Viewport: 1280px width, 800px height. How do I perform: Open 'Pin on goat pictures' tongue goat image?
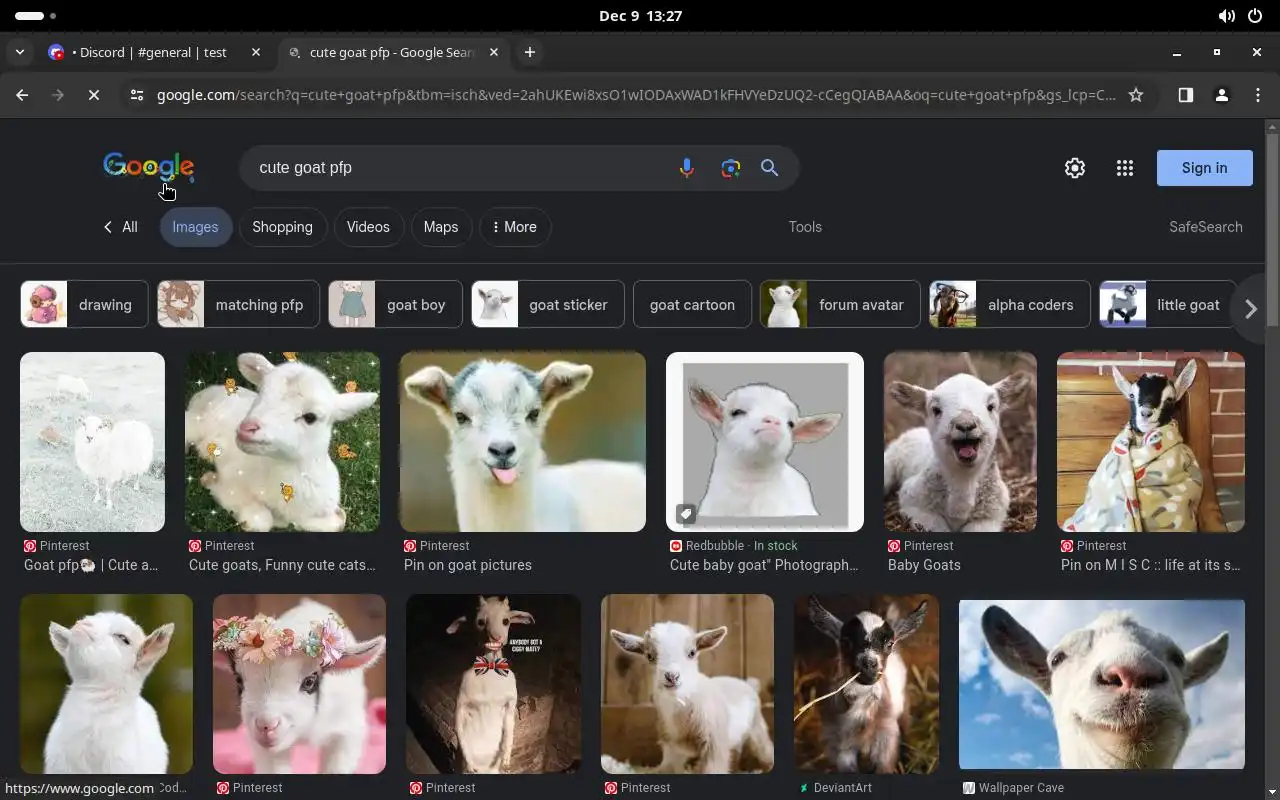[523, 442]
